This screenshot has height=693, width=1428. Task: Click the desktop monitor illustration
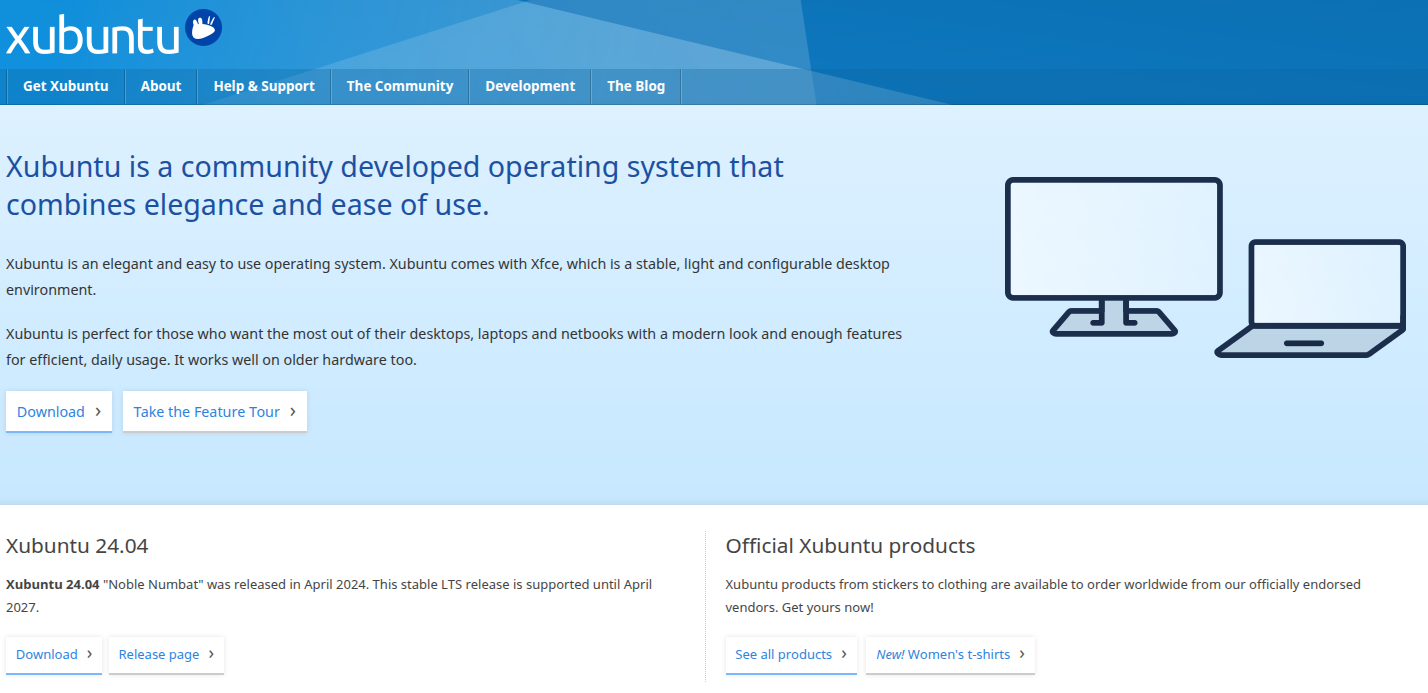(1113, 255)
